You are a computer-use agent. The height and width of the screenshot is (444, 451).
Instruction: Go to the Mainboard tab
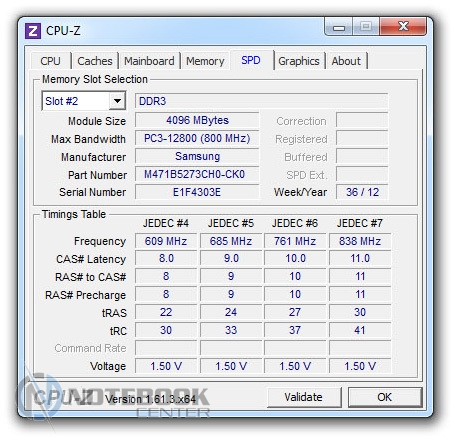tap(149, 61)
